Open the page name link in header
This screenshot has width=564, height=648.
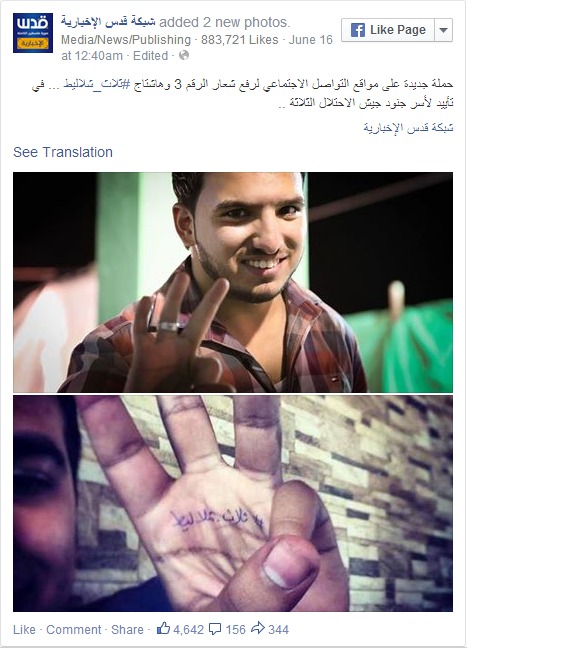click(108, 21)
